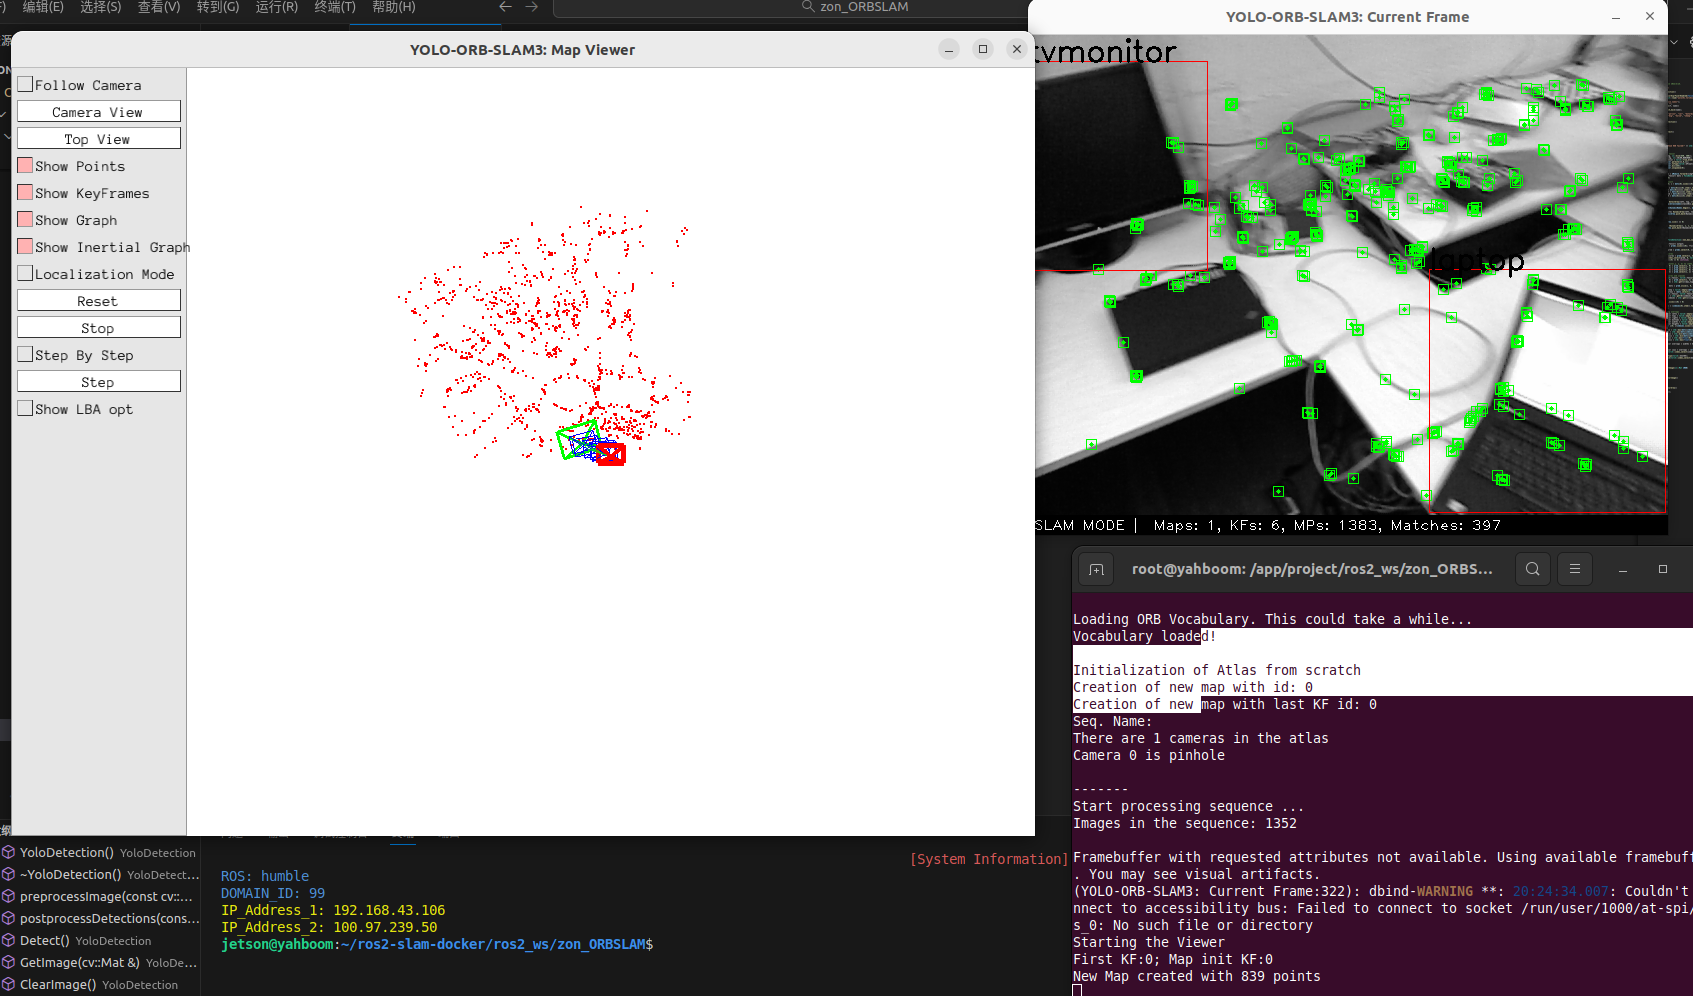Toggle the Show Graph checkbox
Screen dimensions: 1693x996
point(25,219)
